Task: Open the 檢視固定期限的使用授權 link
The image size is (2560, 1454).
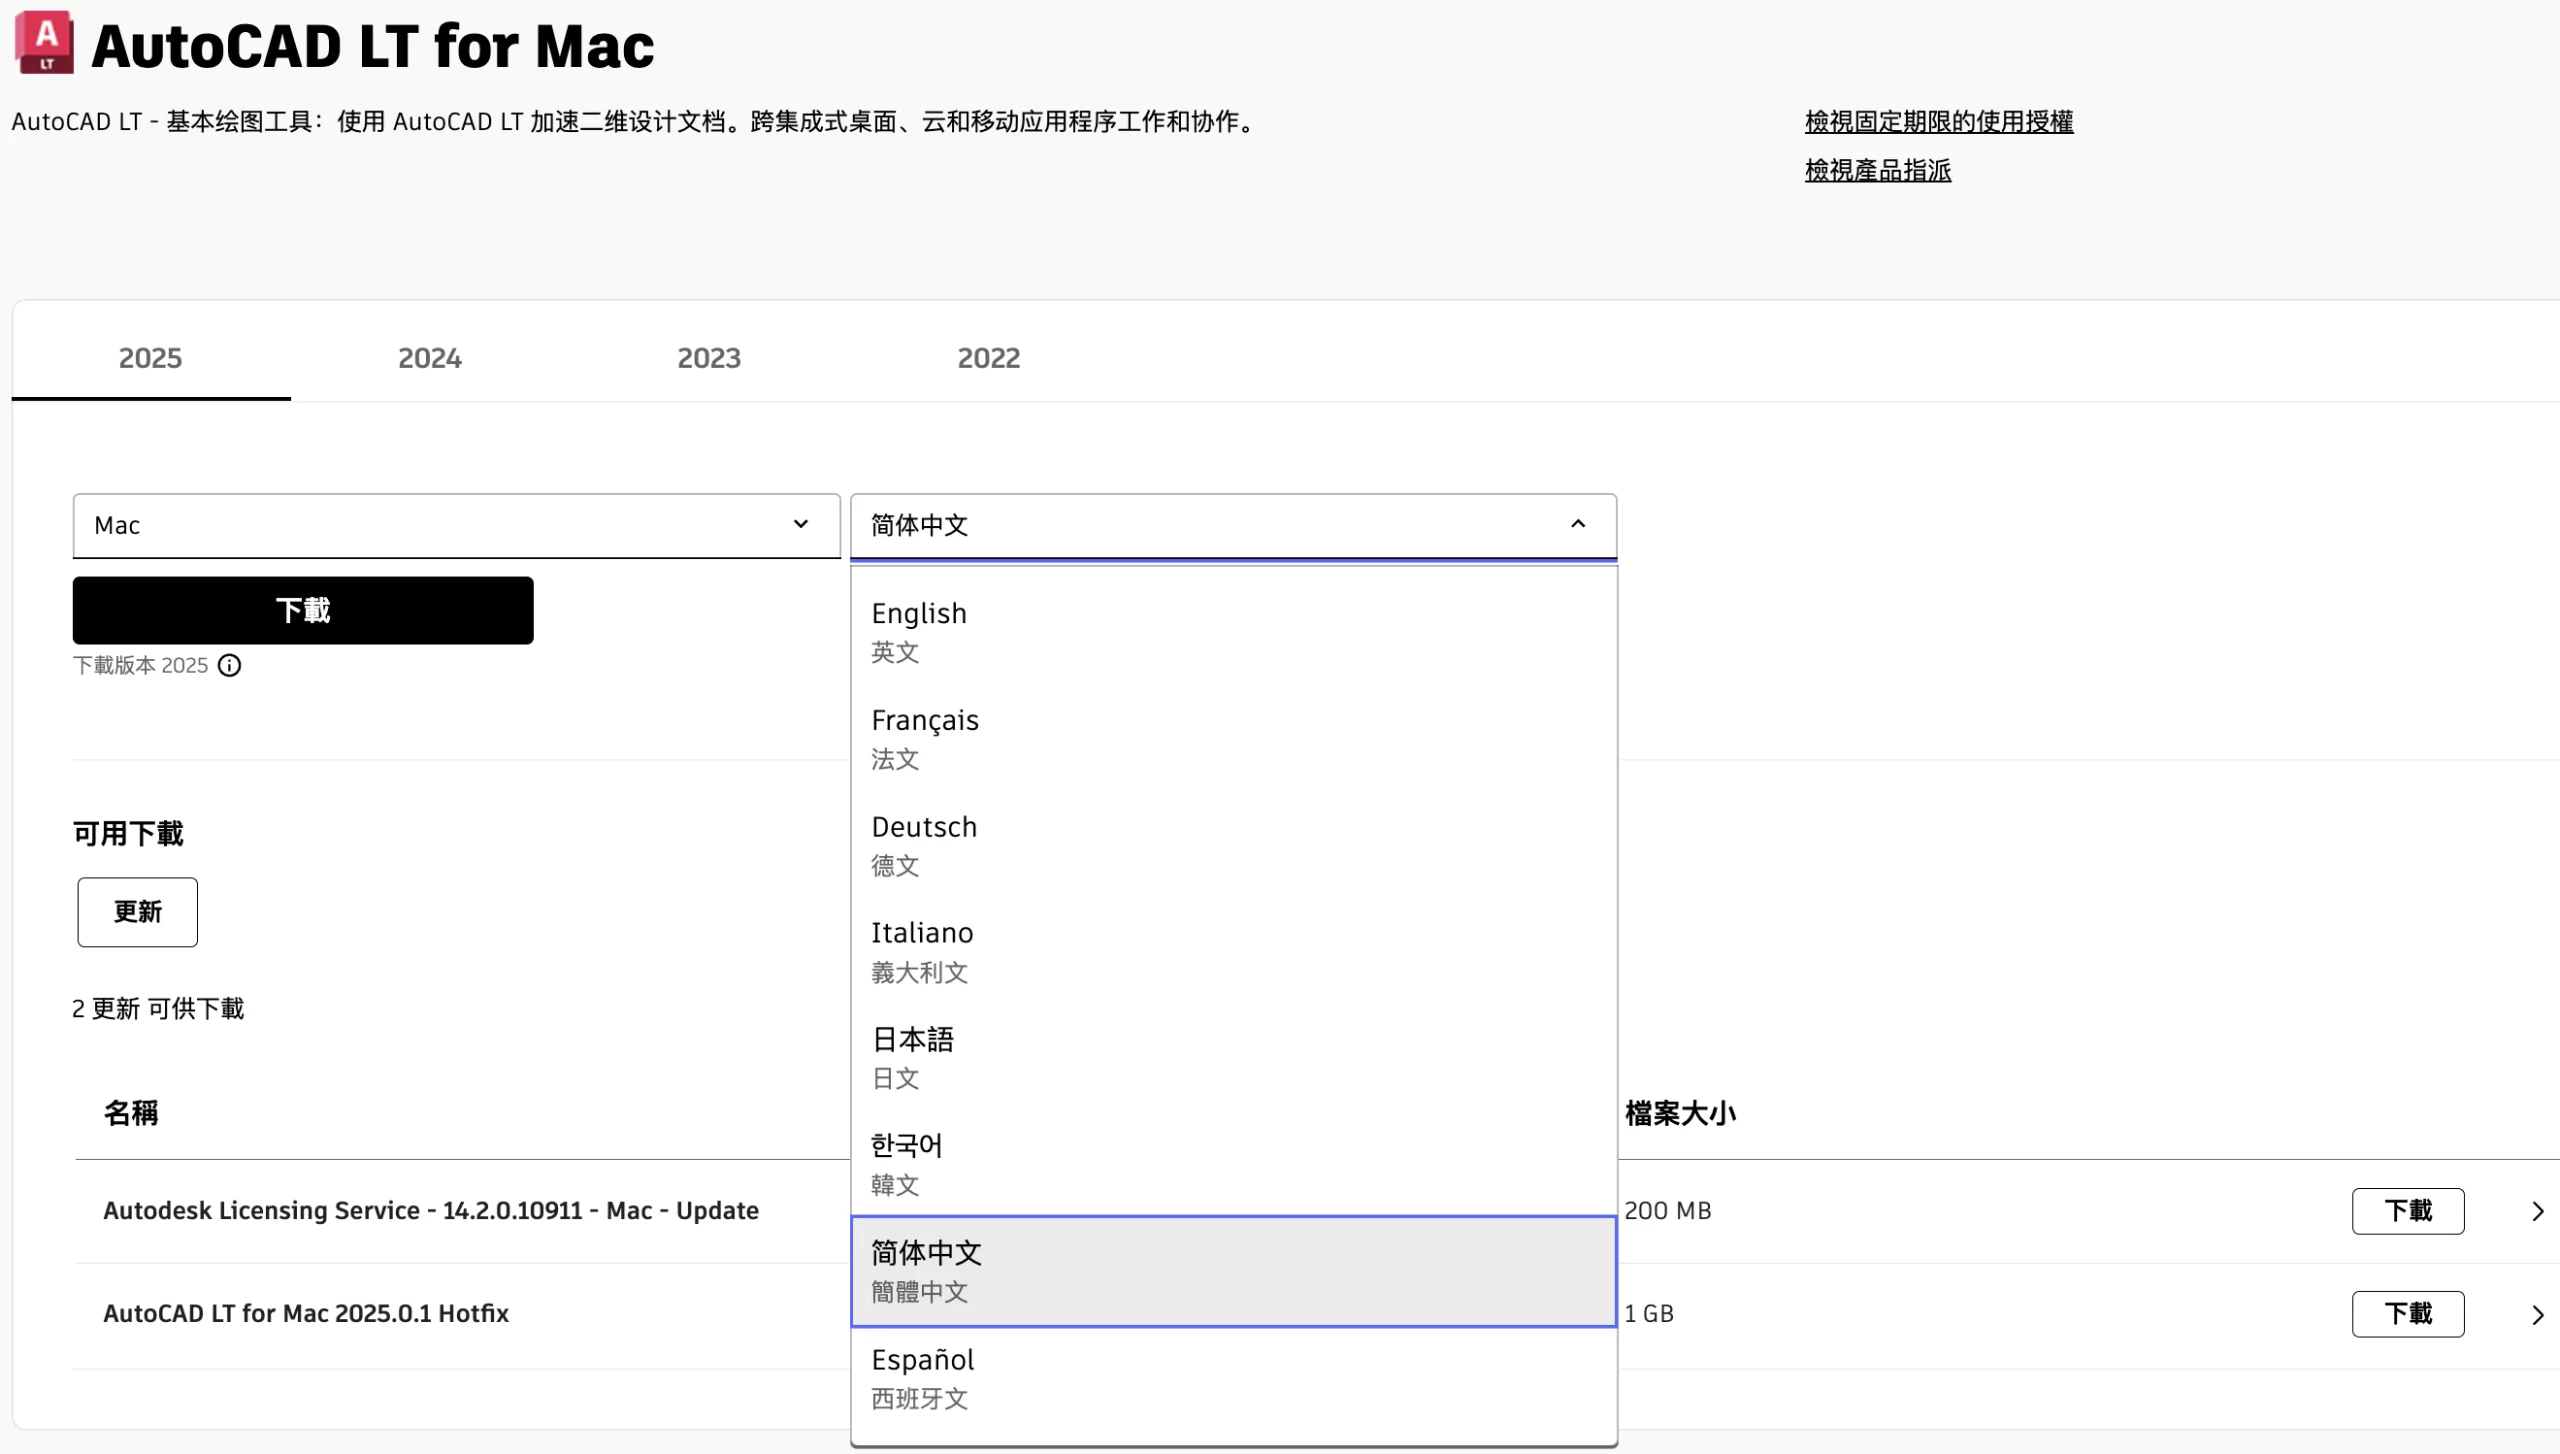Action: tap(1938, 122)
